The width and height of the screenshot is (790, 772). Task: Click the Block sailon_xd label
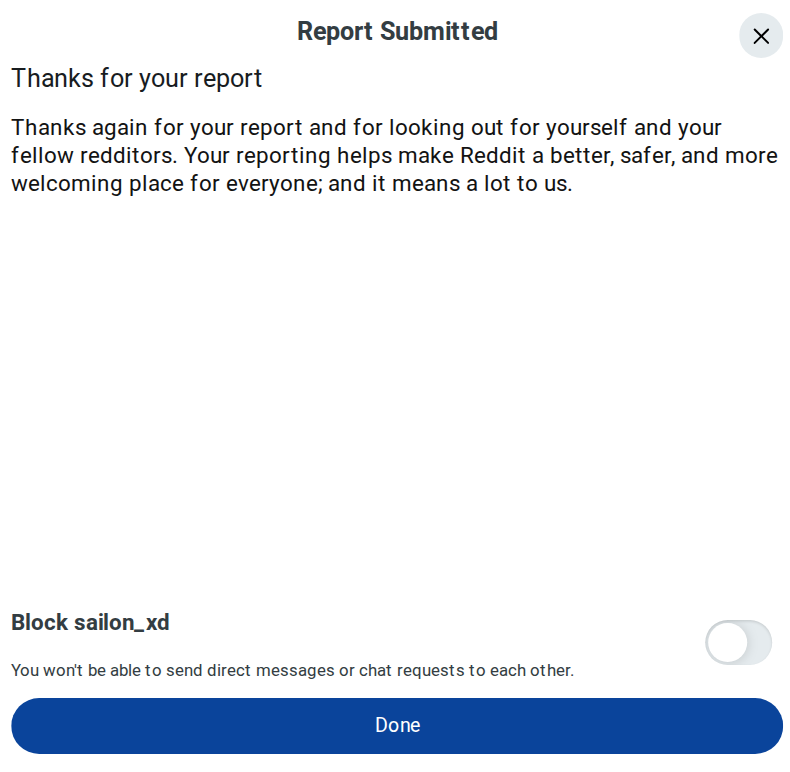(x=90, y=622)
